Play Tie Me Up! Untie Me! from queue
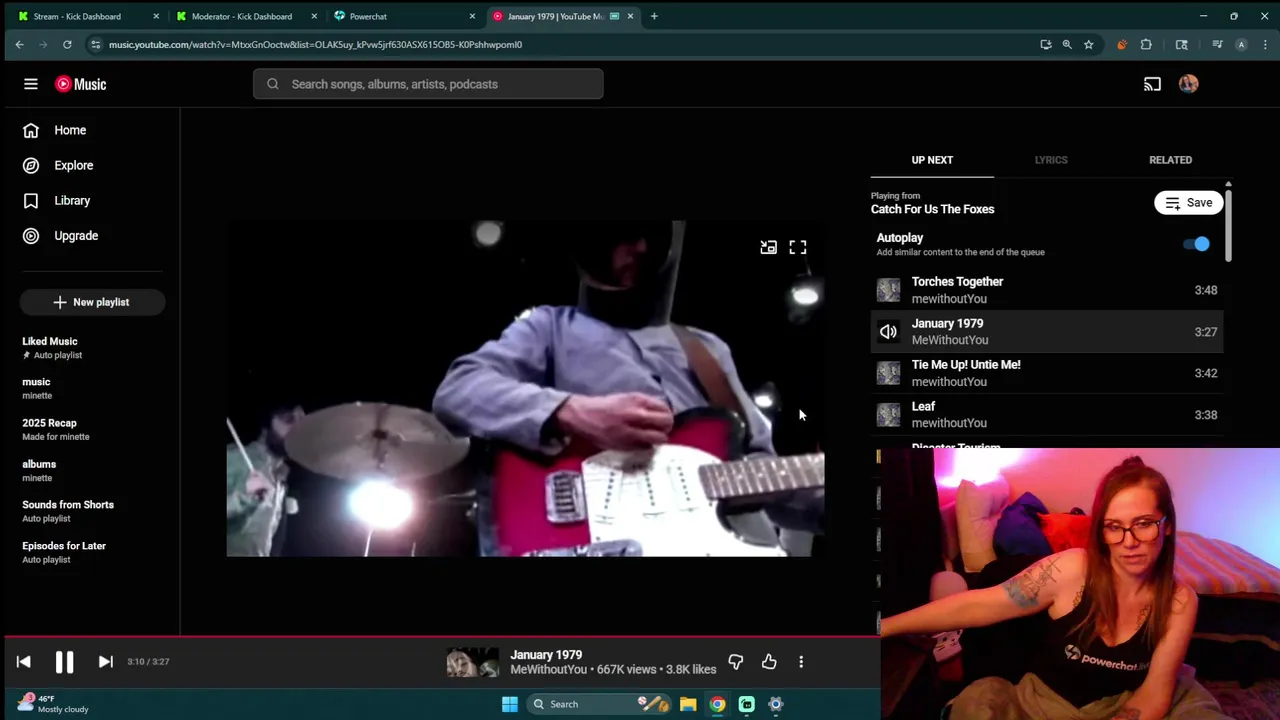Image resolution: width=1280 pixels, height=720 pixels. coord(1047,373)
